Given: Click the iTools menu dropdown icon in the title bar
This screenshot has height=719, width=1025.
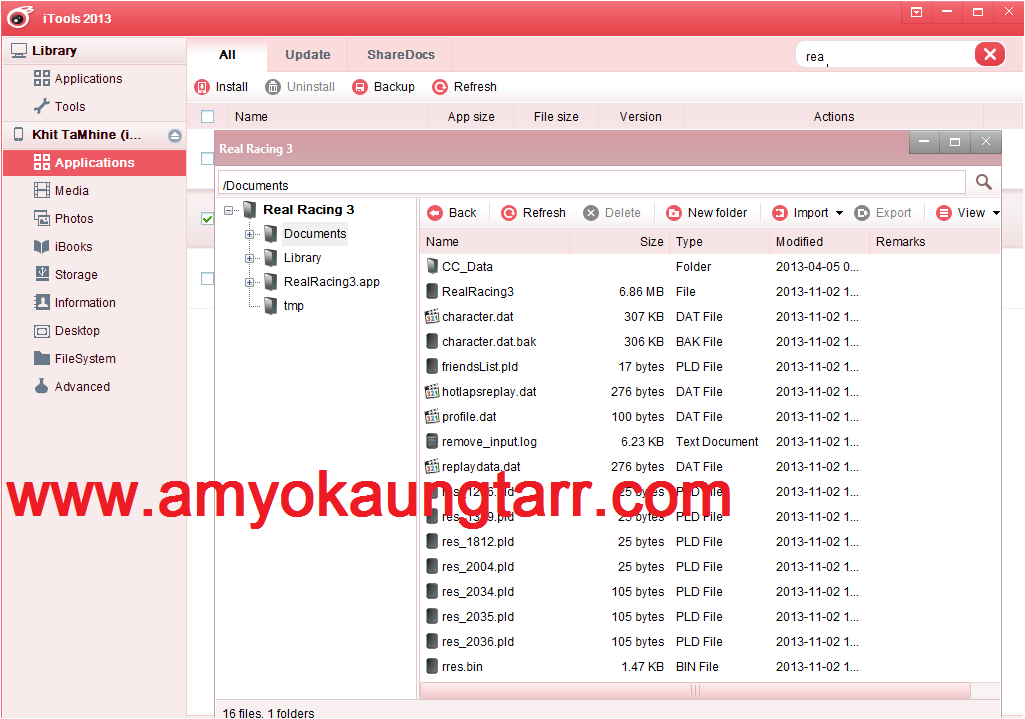Looking at the screenshot, I should coord(916,12).
